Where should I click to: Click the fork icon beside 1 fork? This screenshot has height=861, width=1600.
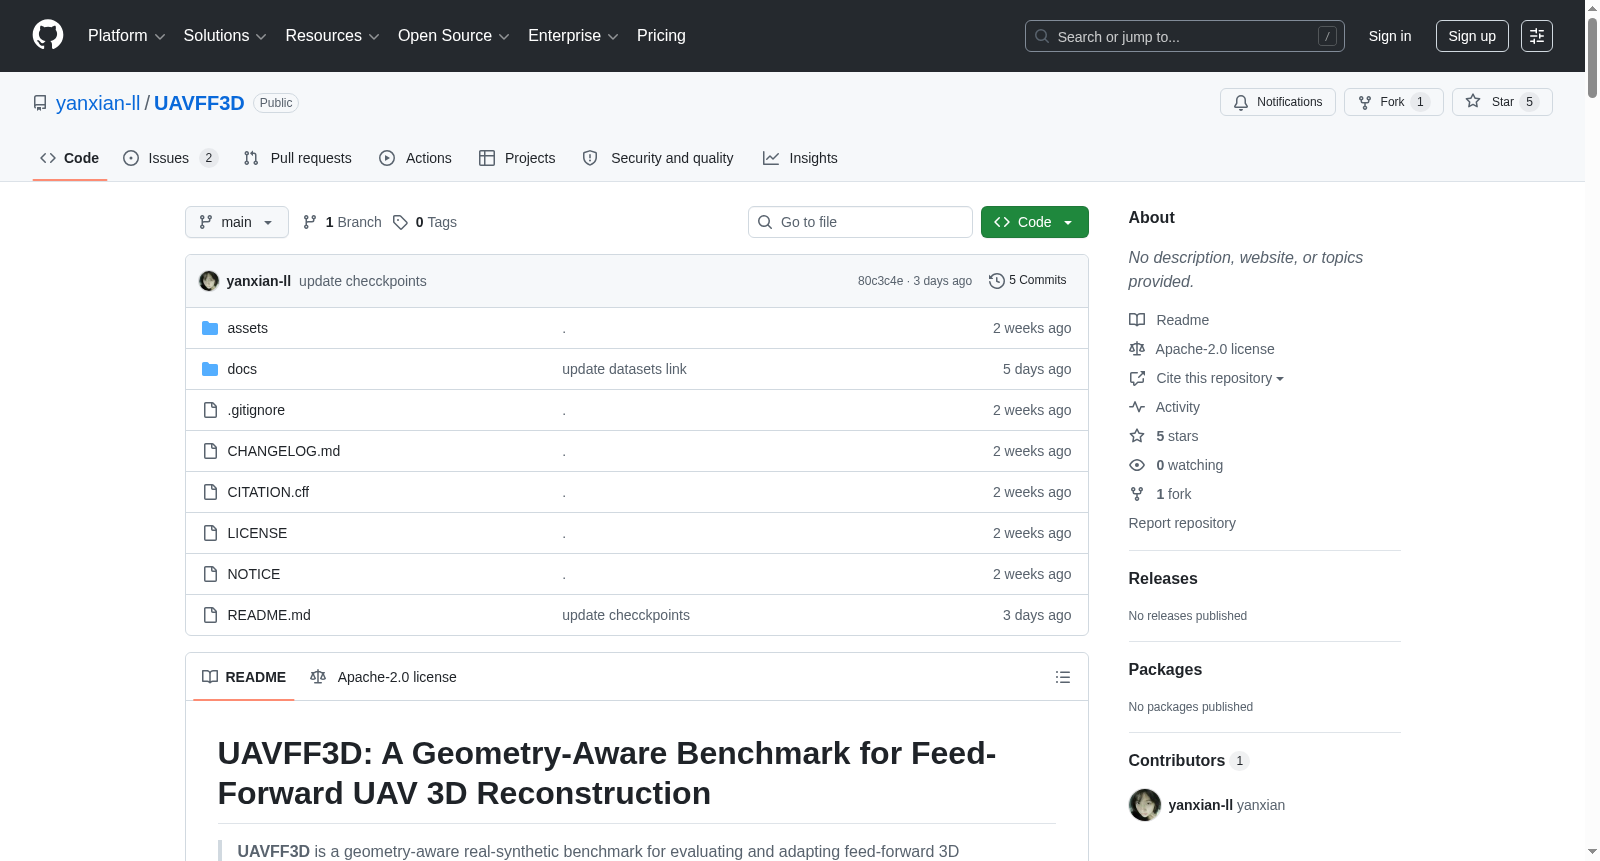pos(1137,494)
